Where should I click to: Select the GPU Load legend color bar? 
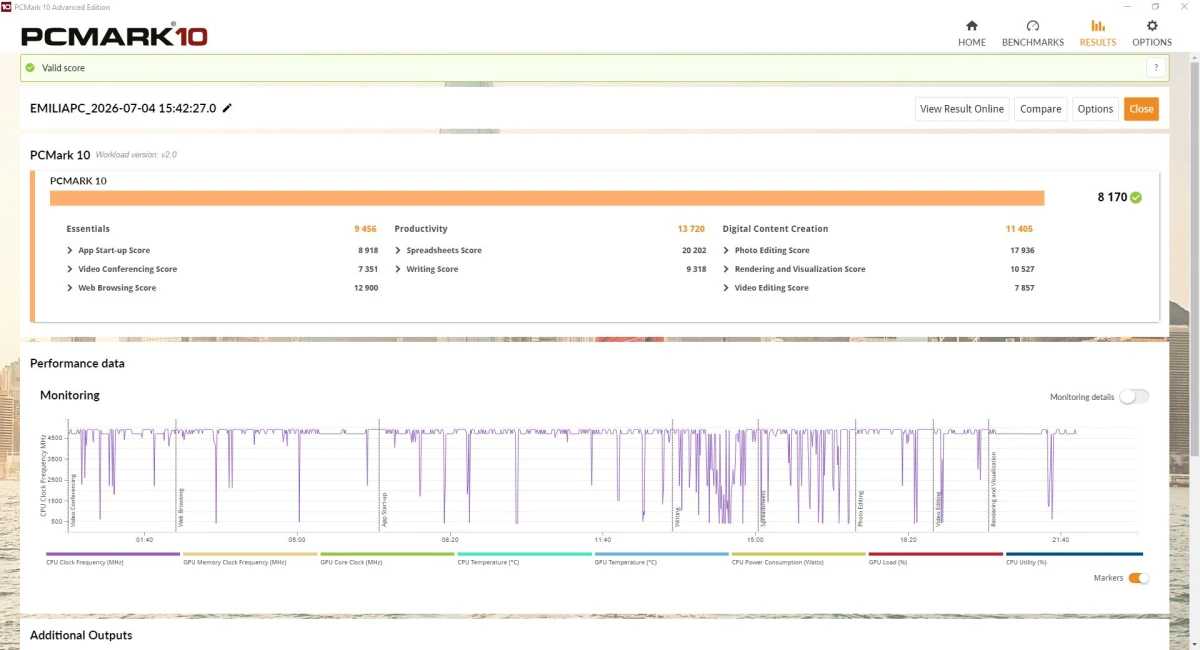click(x=935, y=554)
